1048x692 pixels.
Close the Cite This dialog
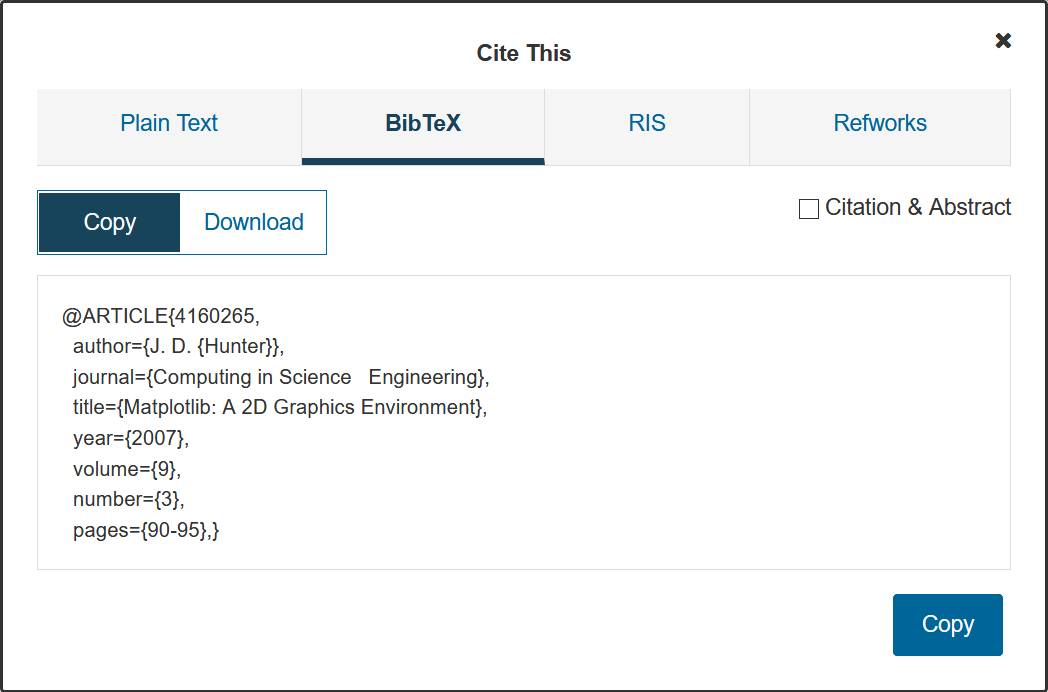coord(1003,40)
